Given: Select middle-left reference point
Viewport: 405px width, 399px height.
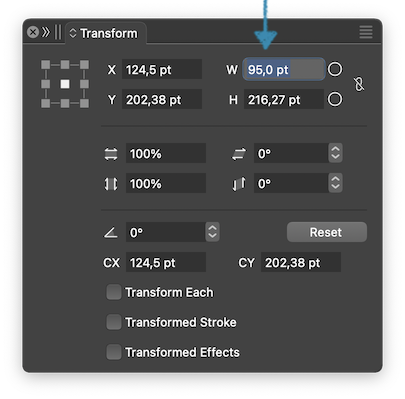Looking at the screenshot, I should (x=46, y=84).
